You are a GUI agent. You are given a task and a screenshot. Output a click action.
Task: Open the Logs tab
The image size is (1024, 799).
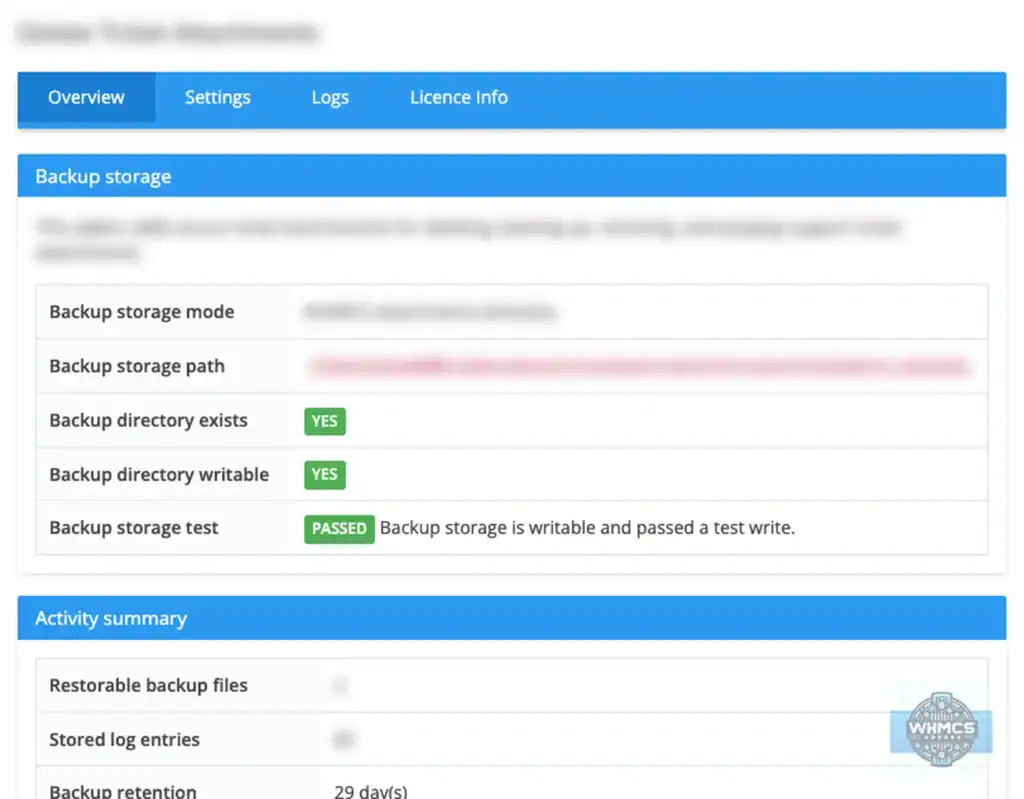pos(330,97)
